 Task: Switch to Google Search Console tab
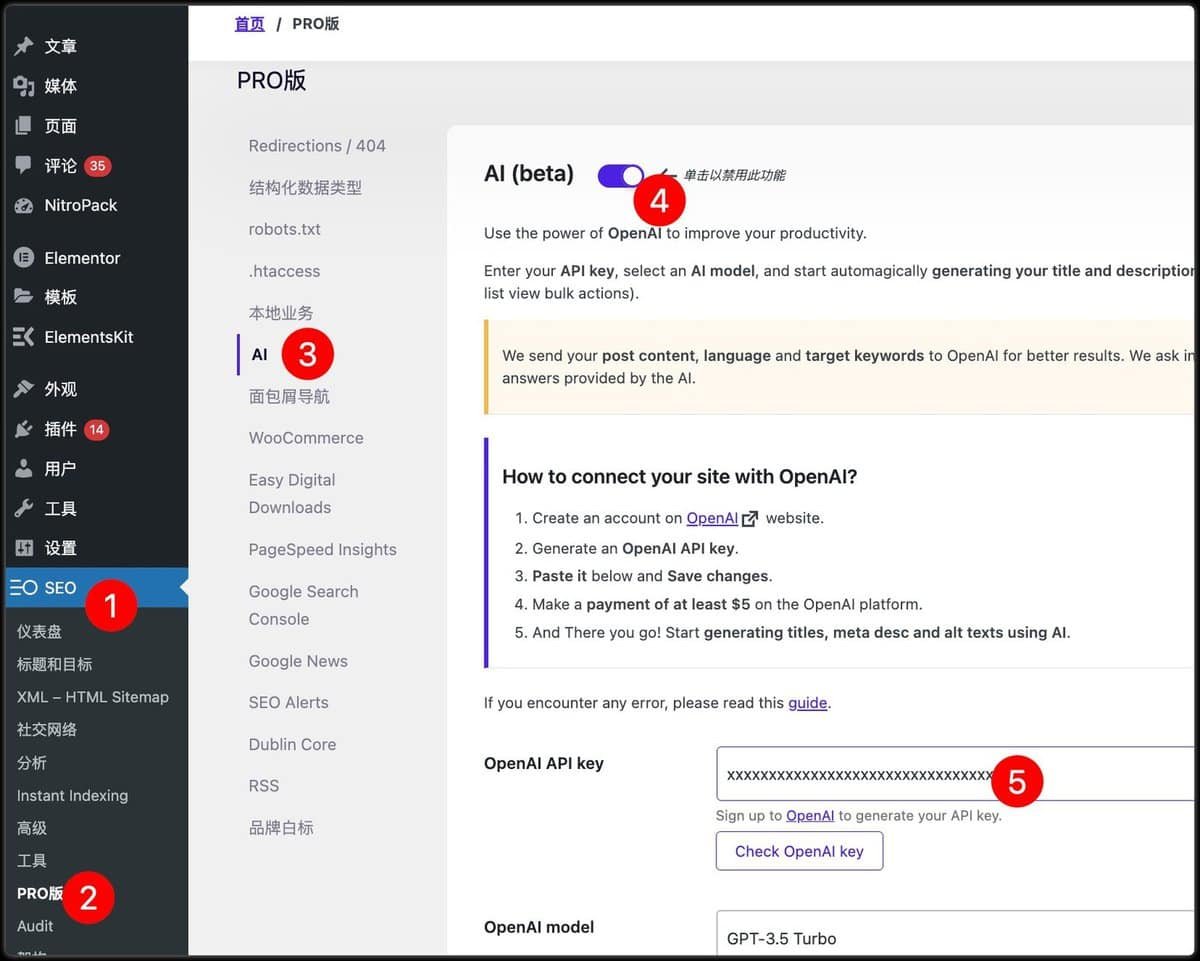click(304, 605)
